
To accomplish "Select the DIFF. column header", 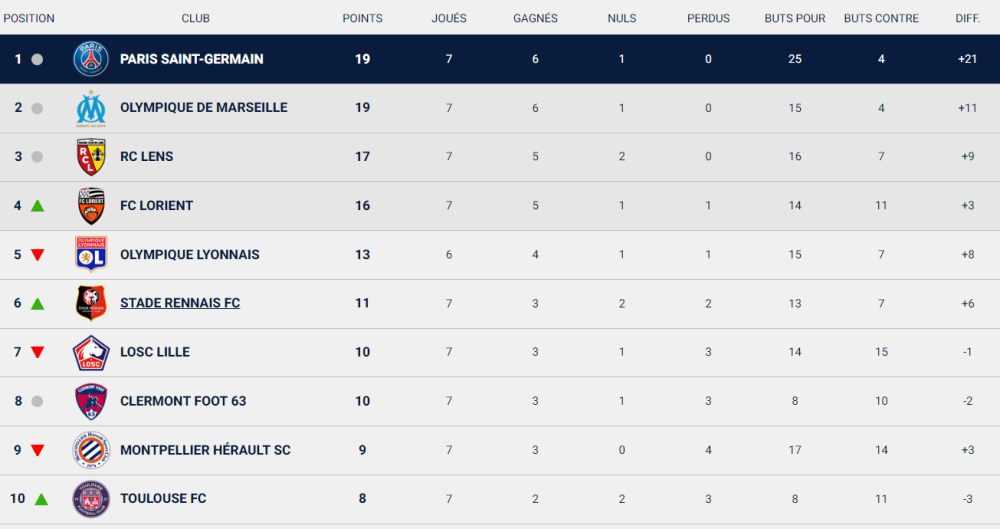I will click(x=967, y=19).
